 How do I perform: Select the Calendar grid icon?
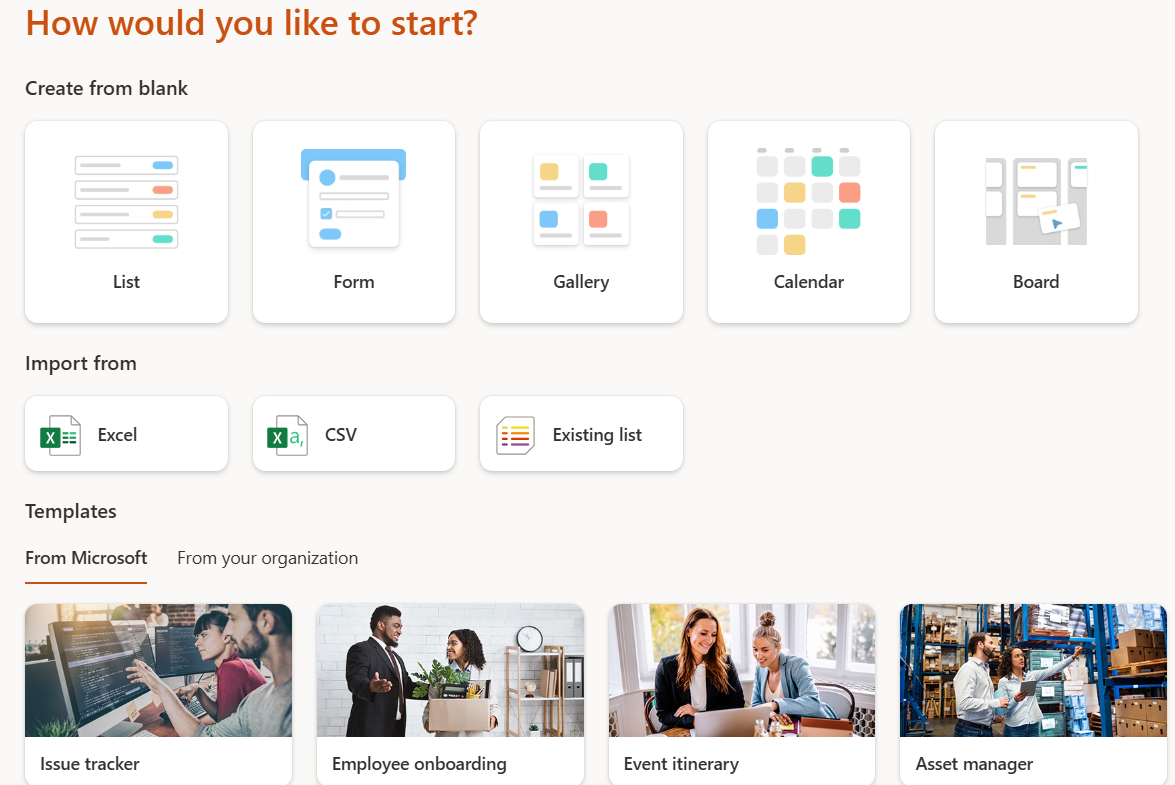coord(808,201)
